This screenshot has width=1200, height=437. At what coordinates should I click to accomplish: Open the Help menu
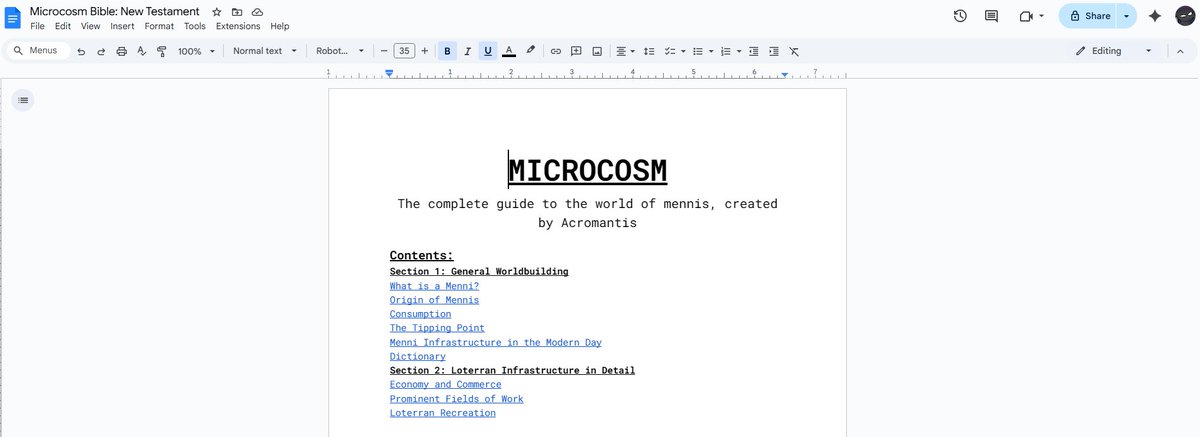pyautogui.click(x=280, y=26)
